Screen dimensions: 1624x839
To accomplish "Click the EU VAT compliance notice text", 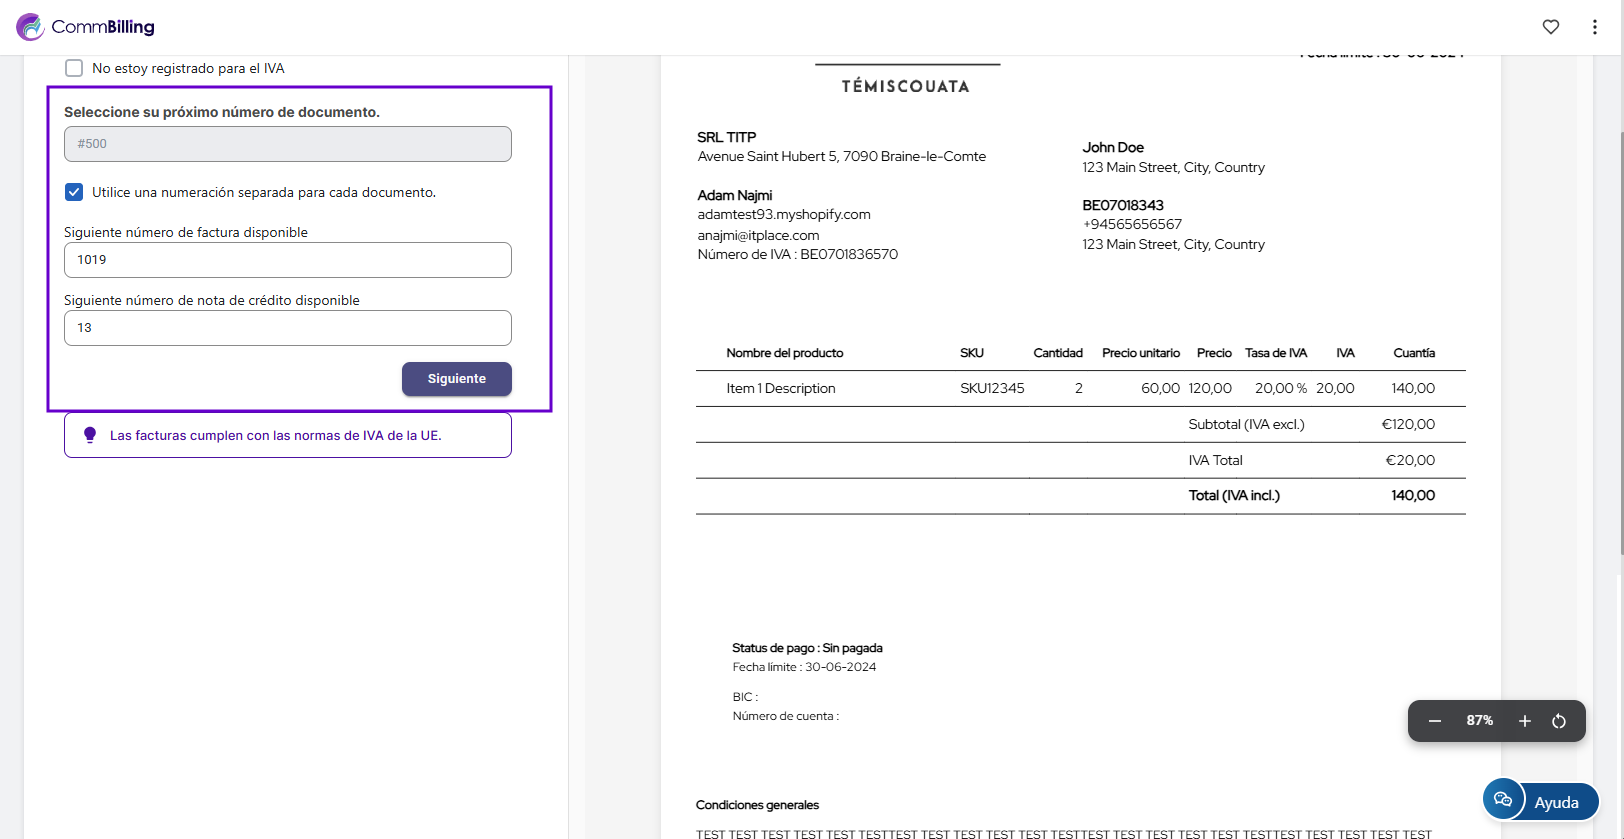I will click(x=276, y=436).
